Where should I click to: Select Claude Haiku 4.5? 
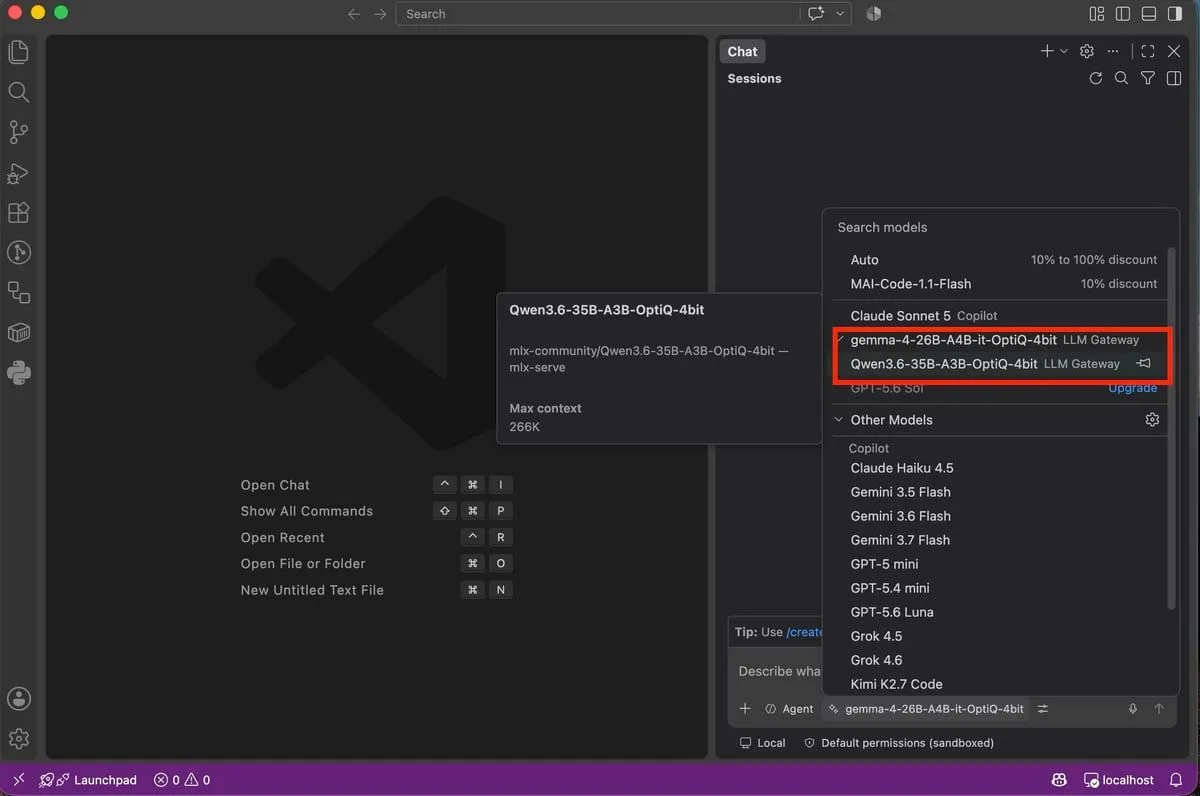tap(999, 468)
